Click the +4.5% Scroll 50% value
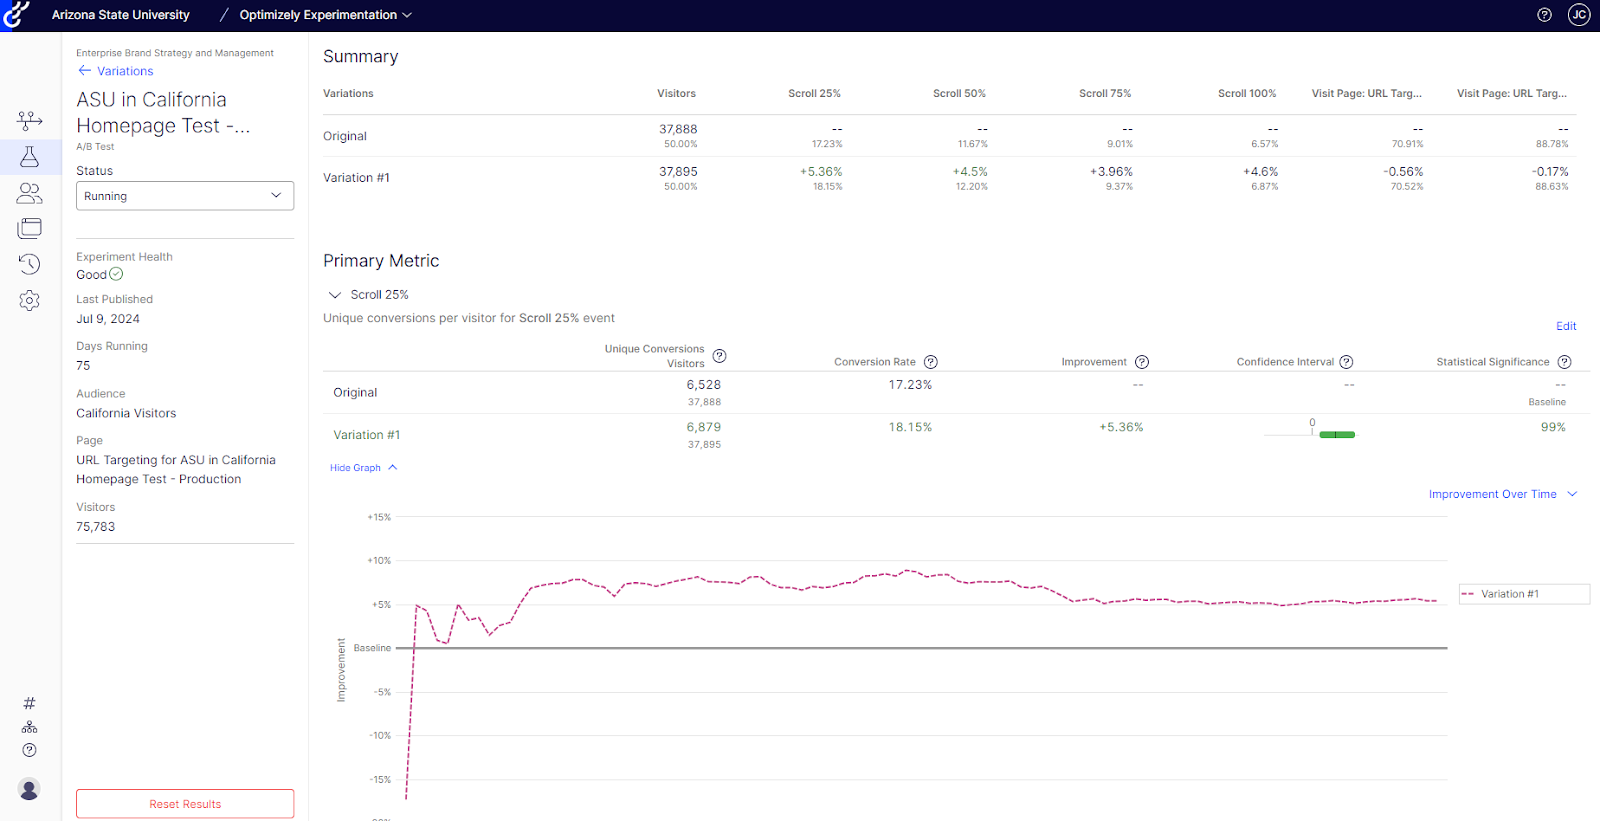This screenshot has height=821, width=1600. point(970,172)
